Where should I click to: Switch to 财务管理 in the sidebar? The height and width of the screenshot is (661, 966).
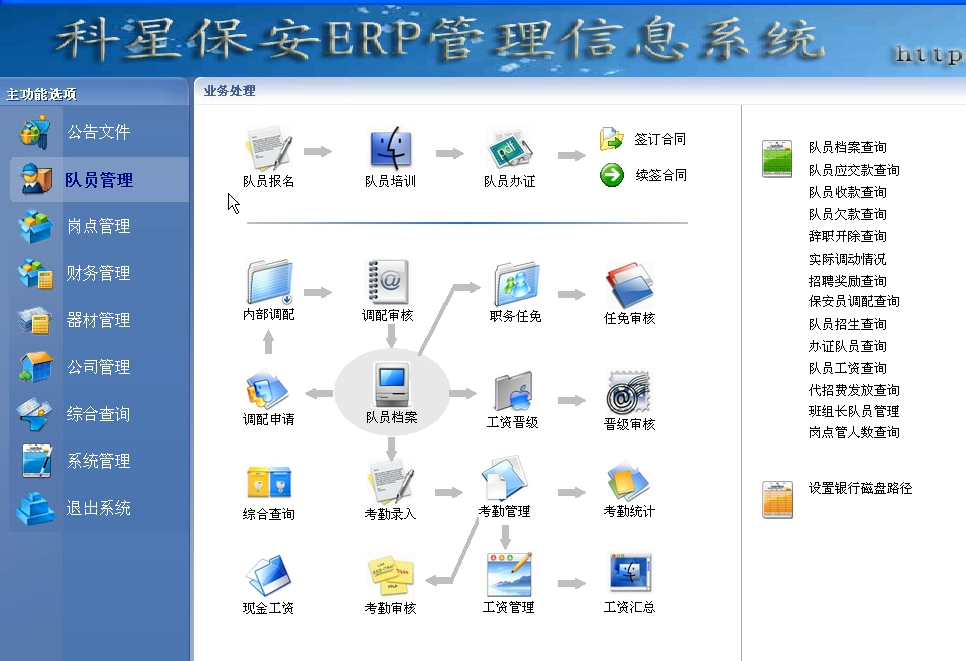[x=98, y=273]
